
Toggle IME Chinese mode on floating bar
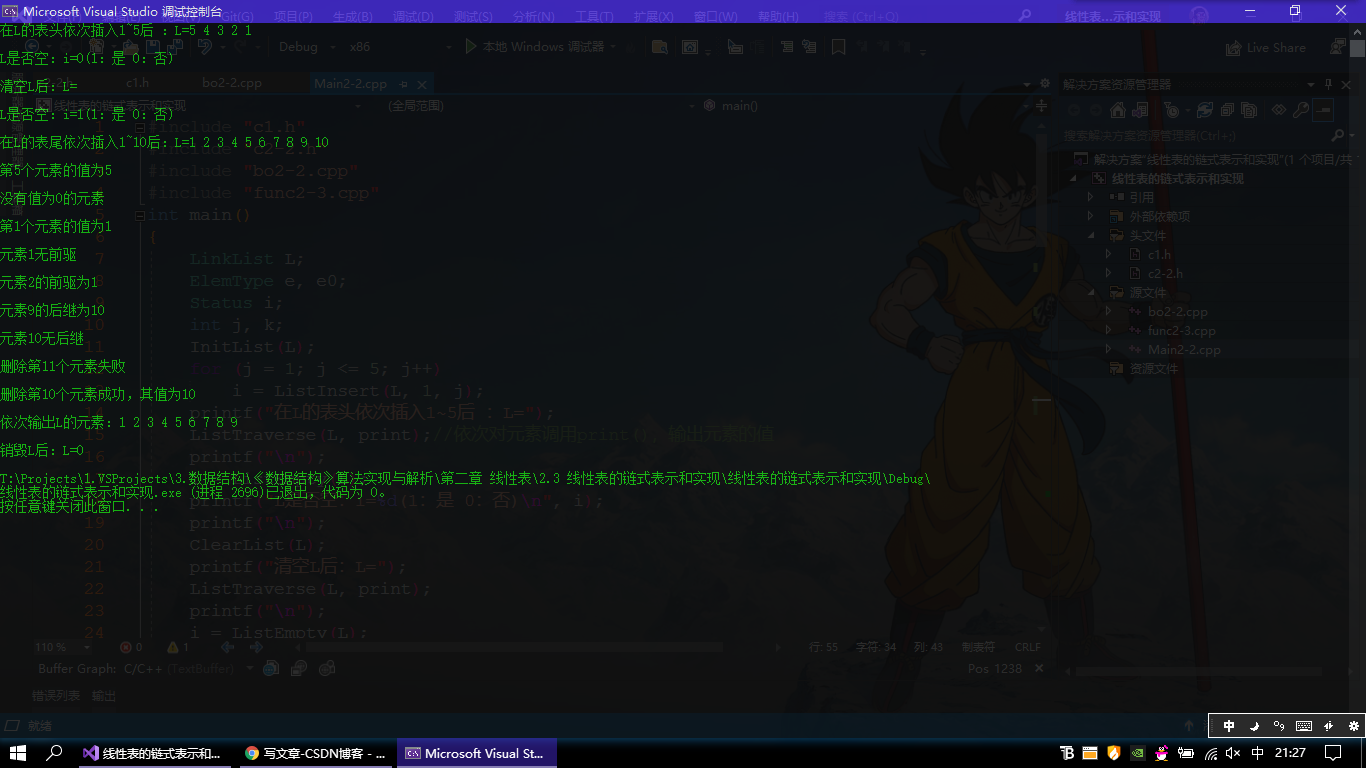(1229, 726)
